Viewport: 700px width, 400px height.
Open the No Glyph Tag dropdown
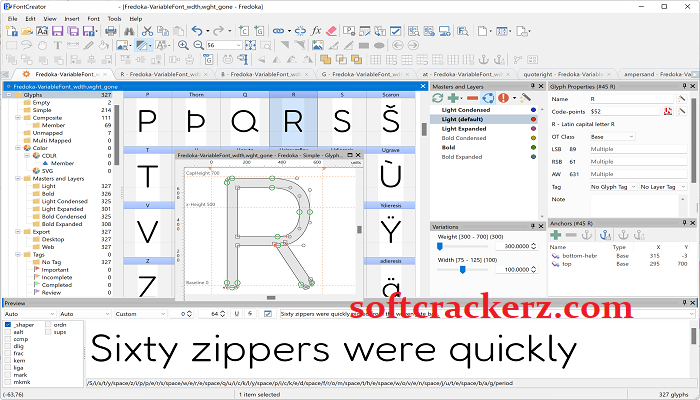pyautogui.click(x=613, y=187)
